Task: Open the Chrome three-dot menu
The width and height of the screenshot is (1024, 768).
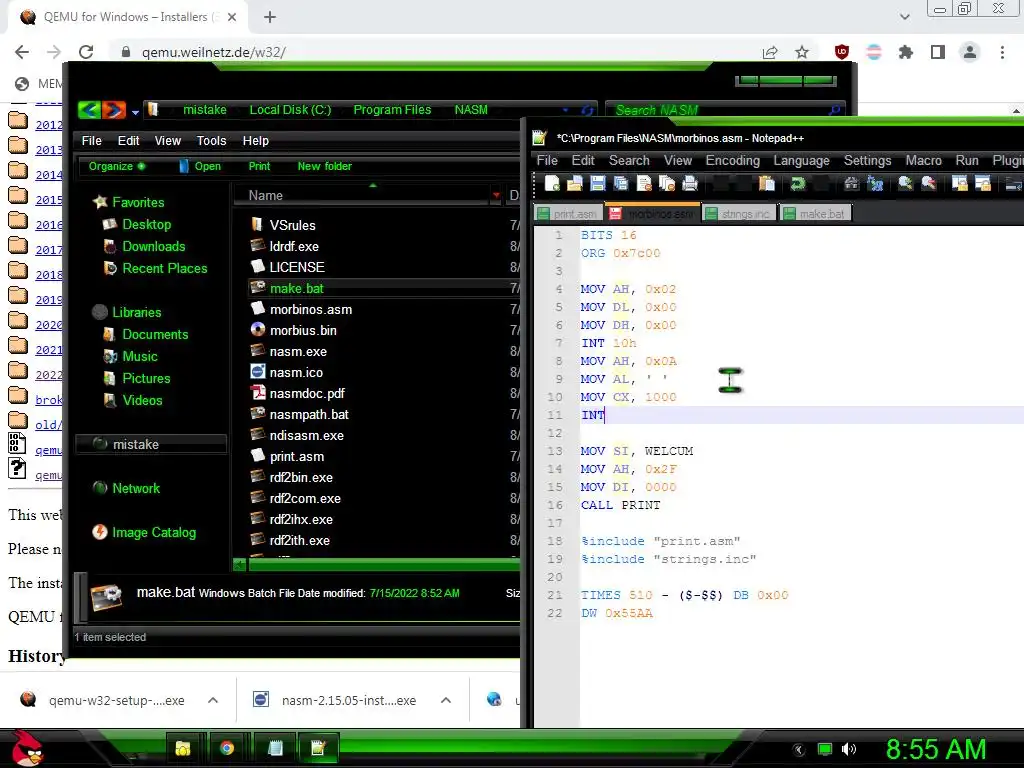Action: click(x=1002, y=52)
